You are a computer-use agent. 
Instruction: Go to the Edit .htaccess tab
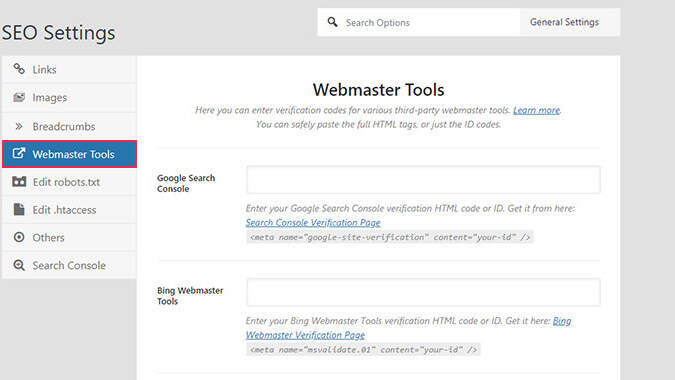(x=69, y=210)
